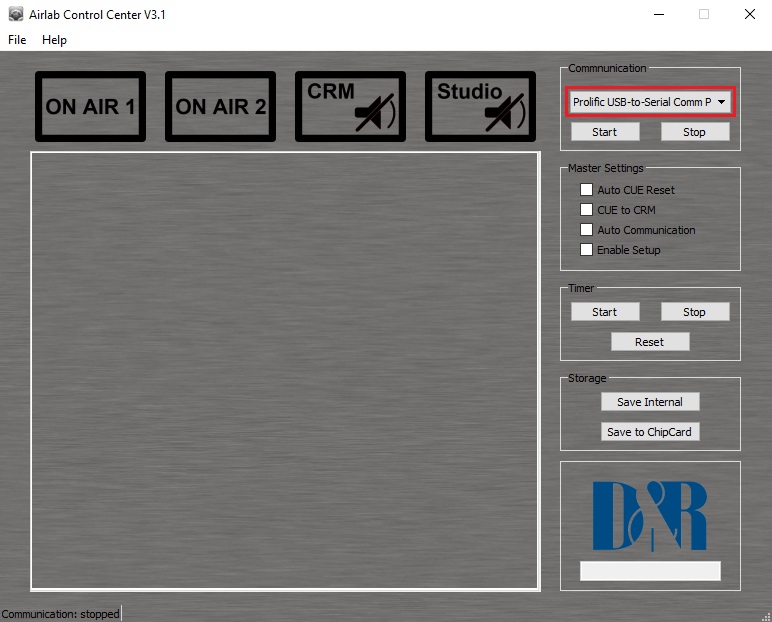Viewport: 772px width, 622px height.
Task: Start the Timer
Action: point(604,312)
